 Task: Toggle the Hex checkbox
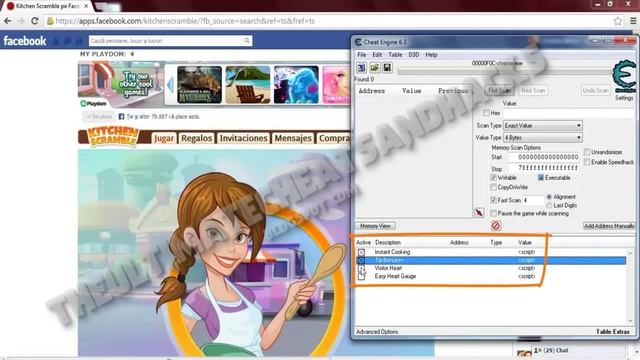pos(486,113)
